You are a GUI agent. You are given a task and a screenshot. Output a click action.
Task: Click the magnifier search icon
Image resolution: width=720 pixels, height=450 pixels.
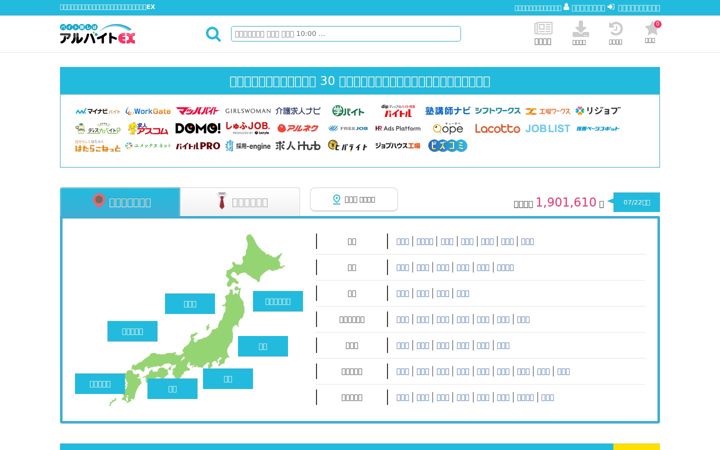point(213,34)
